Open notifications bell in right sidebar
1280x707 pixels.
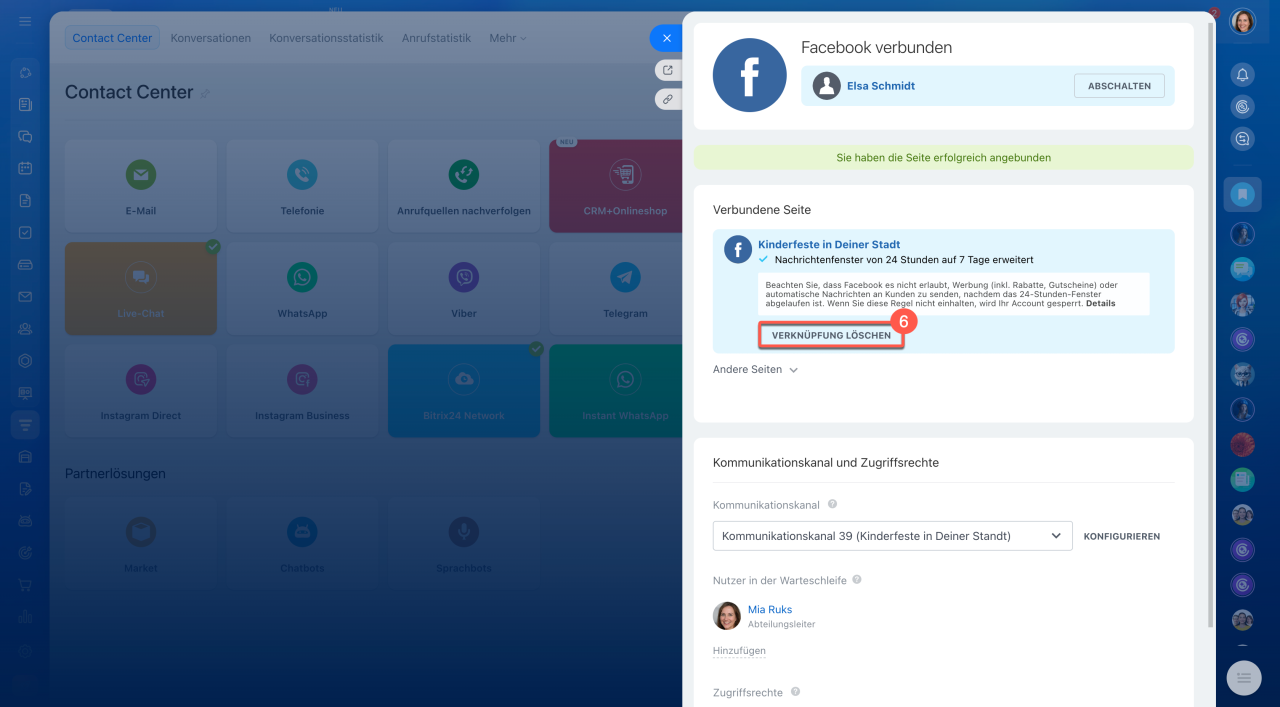1242,75
